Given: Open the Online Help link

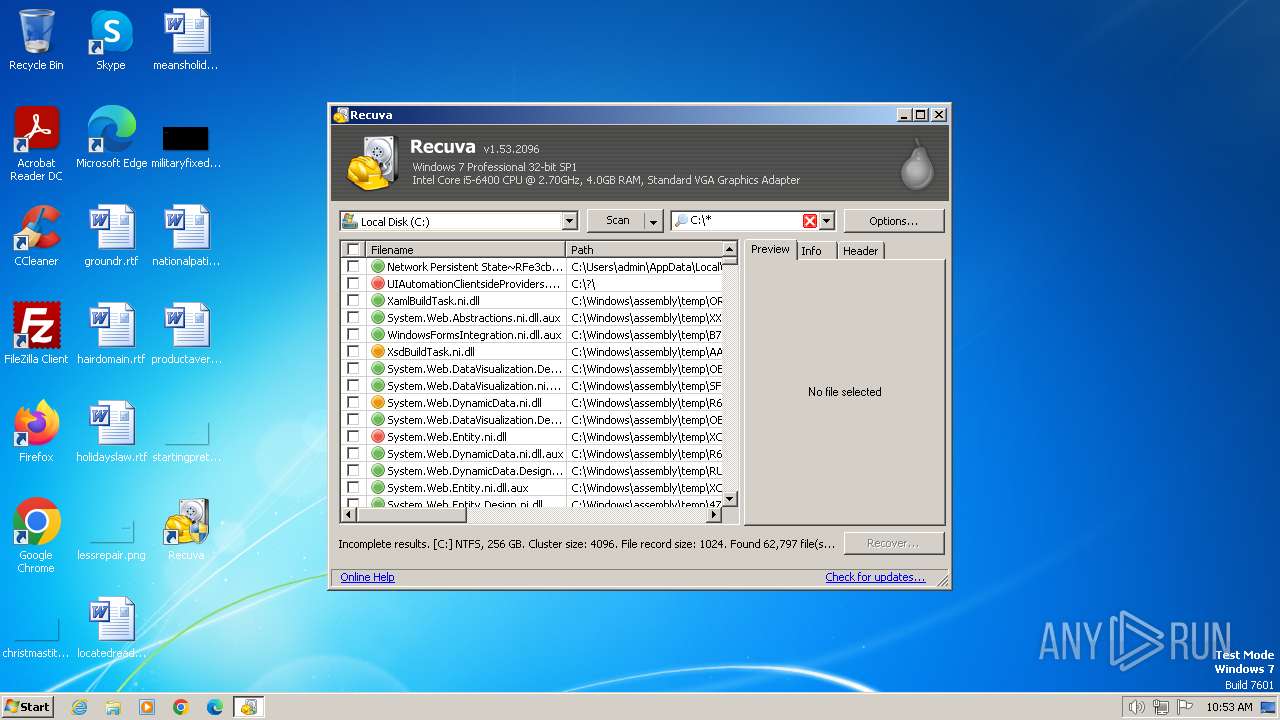Looking at the screenshot, I should pyautogui.click(x=367, y=577).
